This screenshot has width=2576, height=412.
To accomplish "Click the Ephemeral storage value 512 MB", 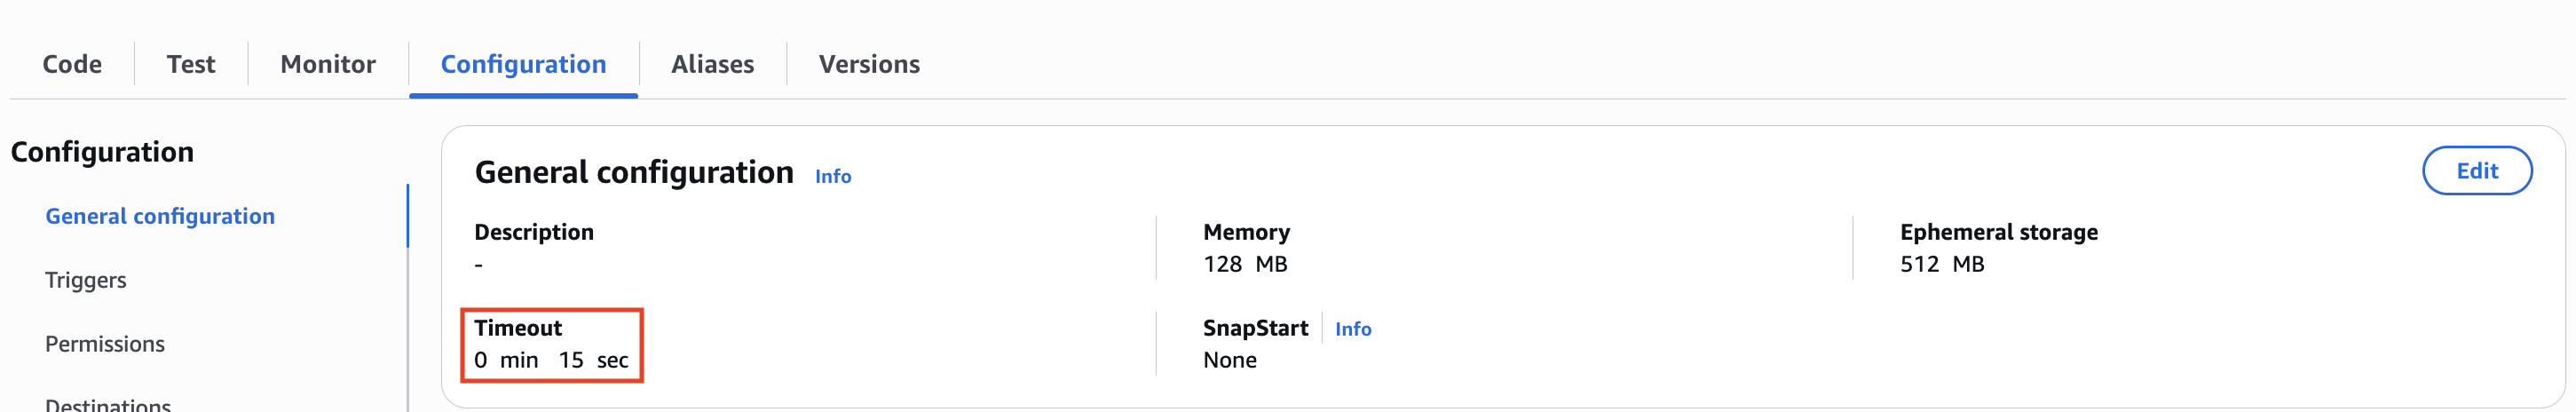I will point(1941,264).
